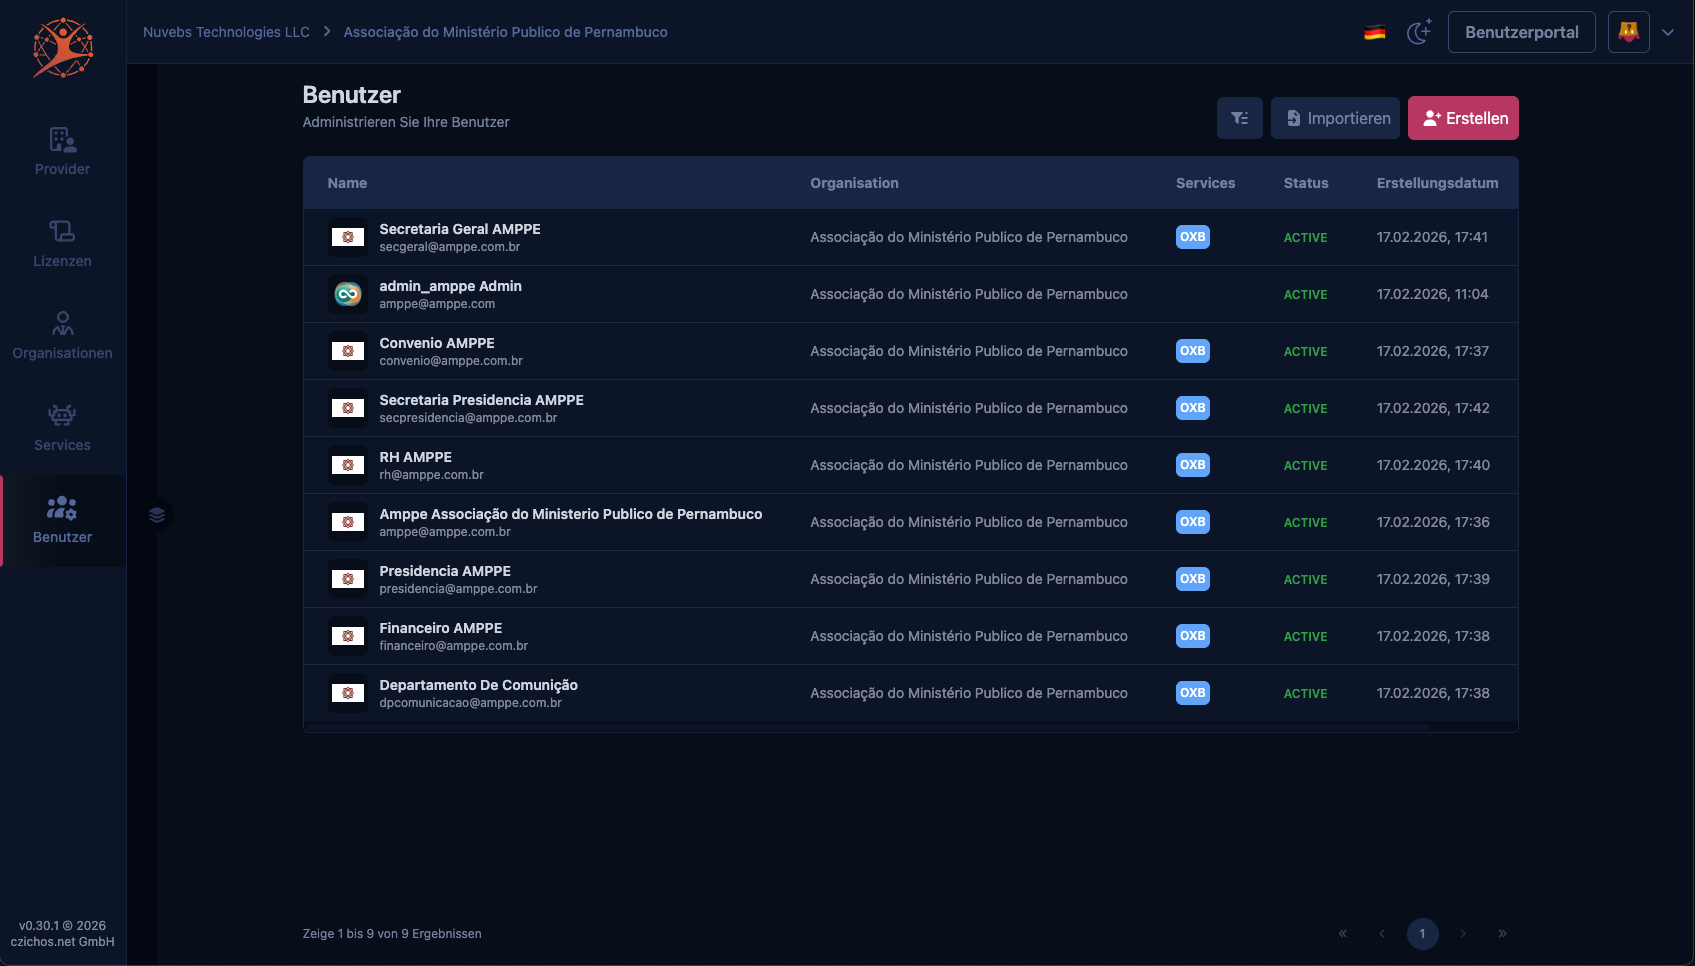Expand the account dropdown chevron
Screen dimensions: 1695x966
(x=1668, y=32)
